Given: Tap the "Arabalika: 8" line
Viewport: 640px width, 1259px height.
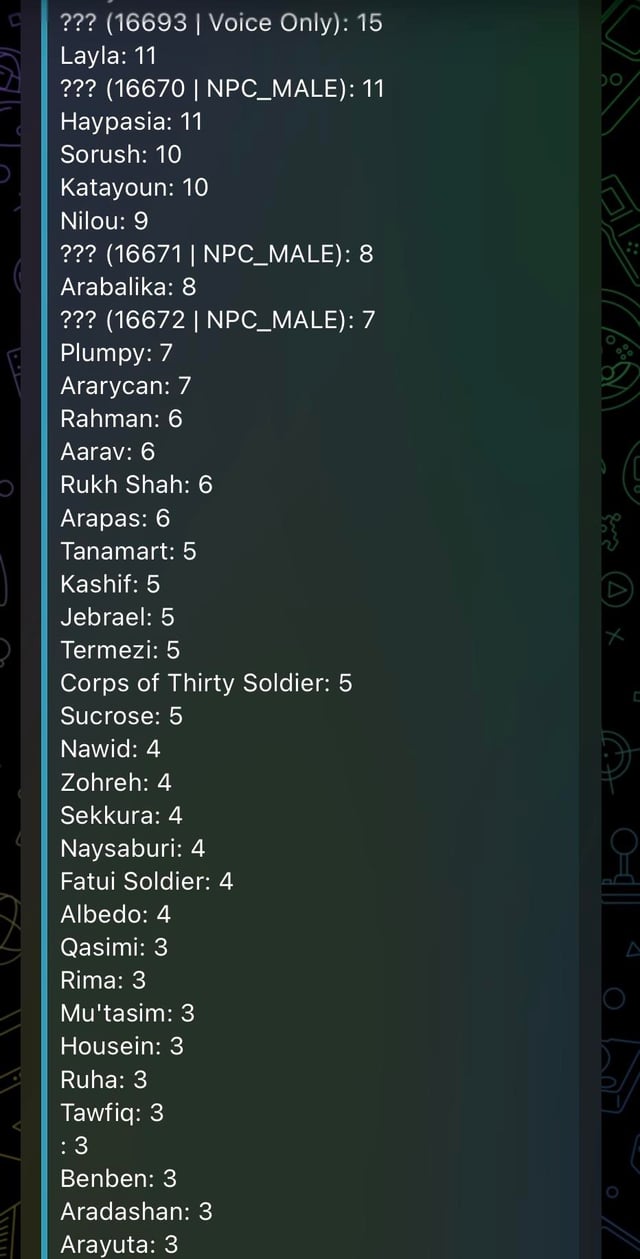Looking at the screenshot, I should point(128,287).
